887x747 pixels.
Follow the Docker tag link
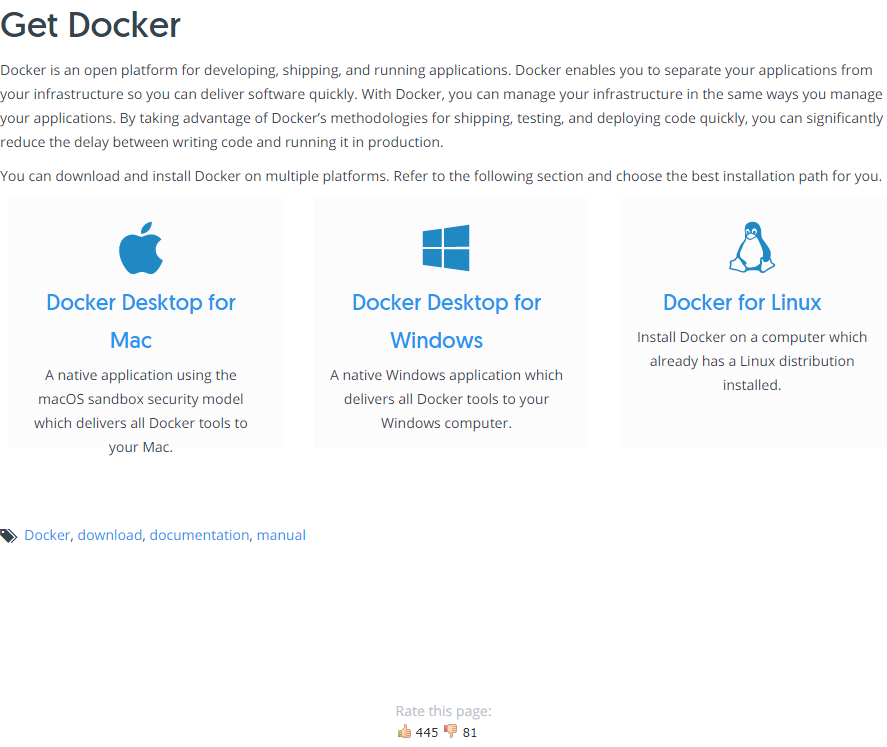47,535
